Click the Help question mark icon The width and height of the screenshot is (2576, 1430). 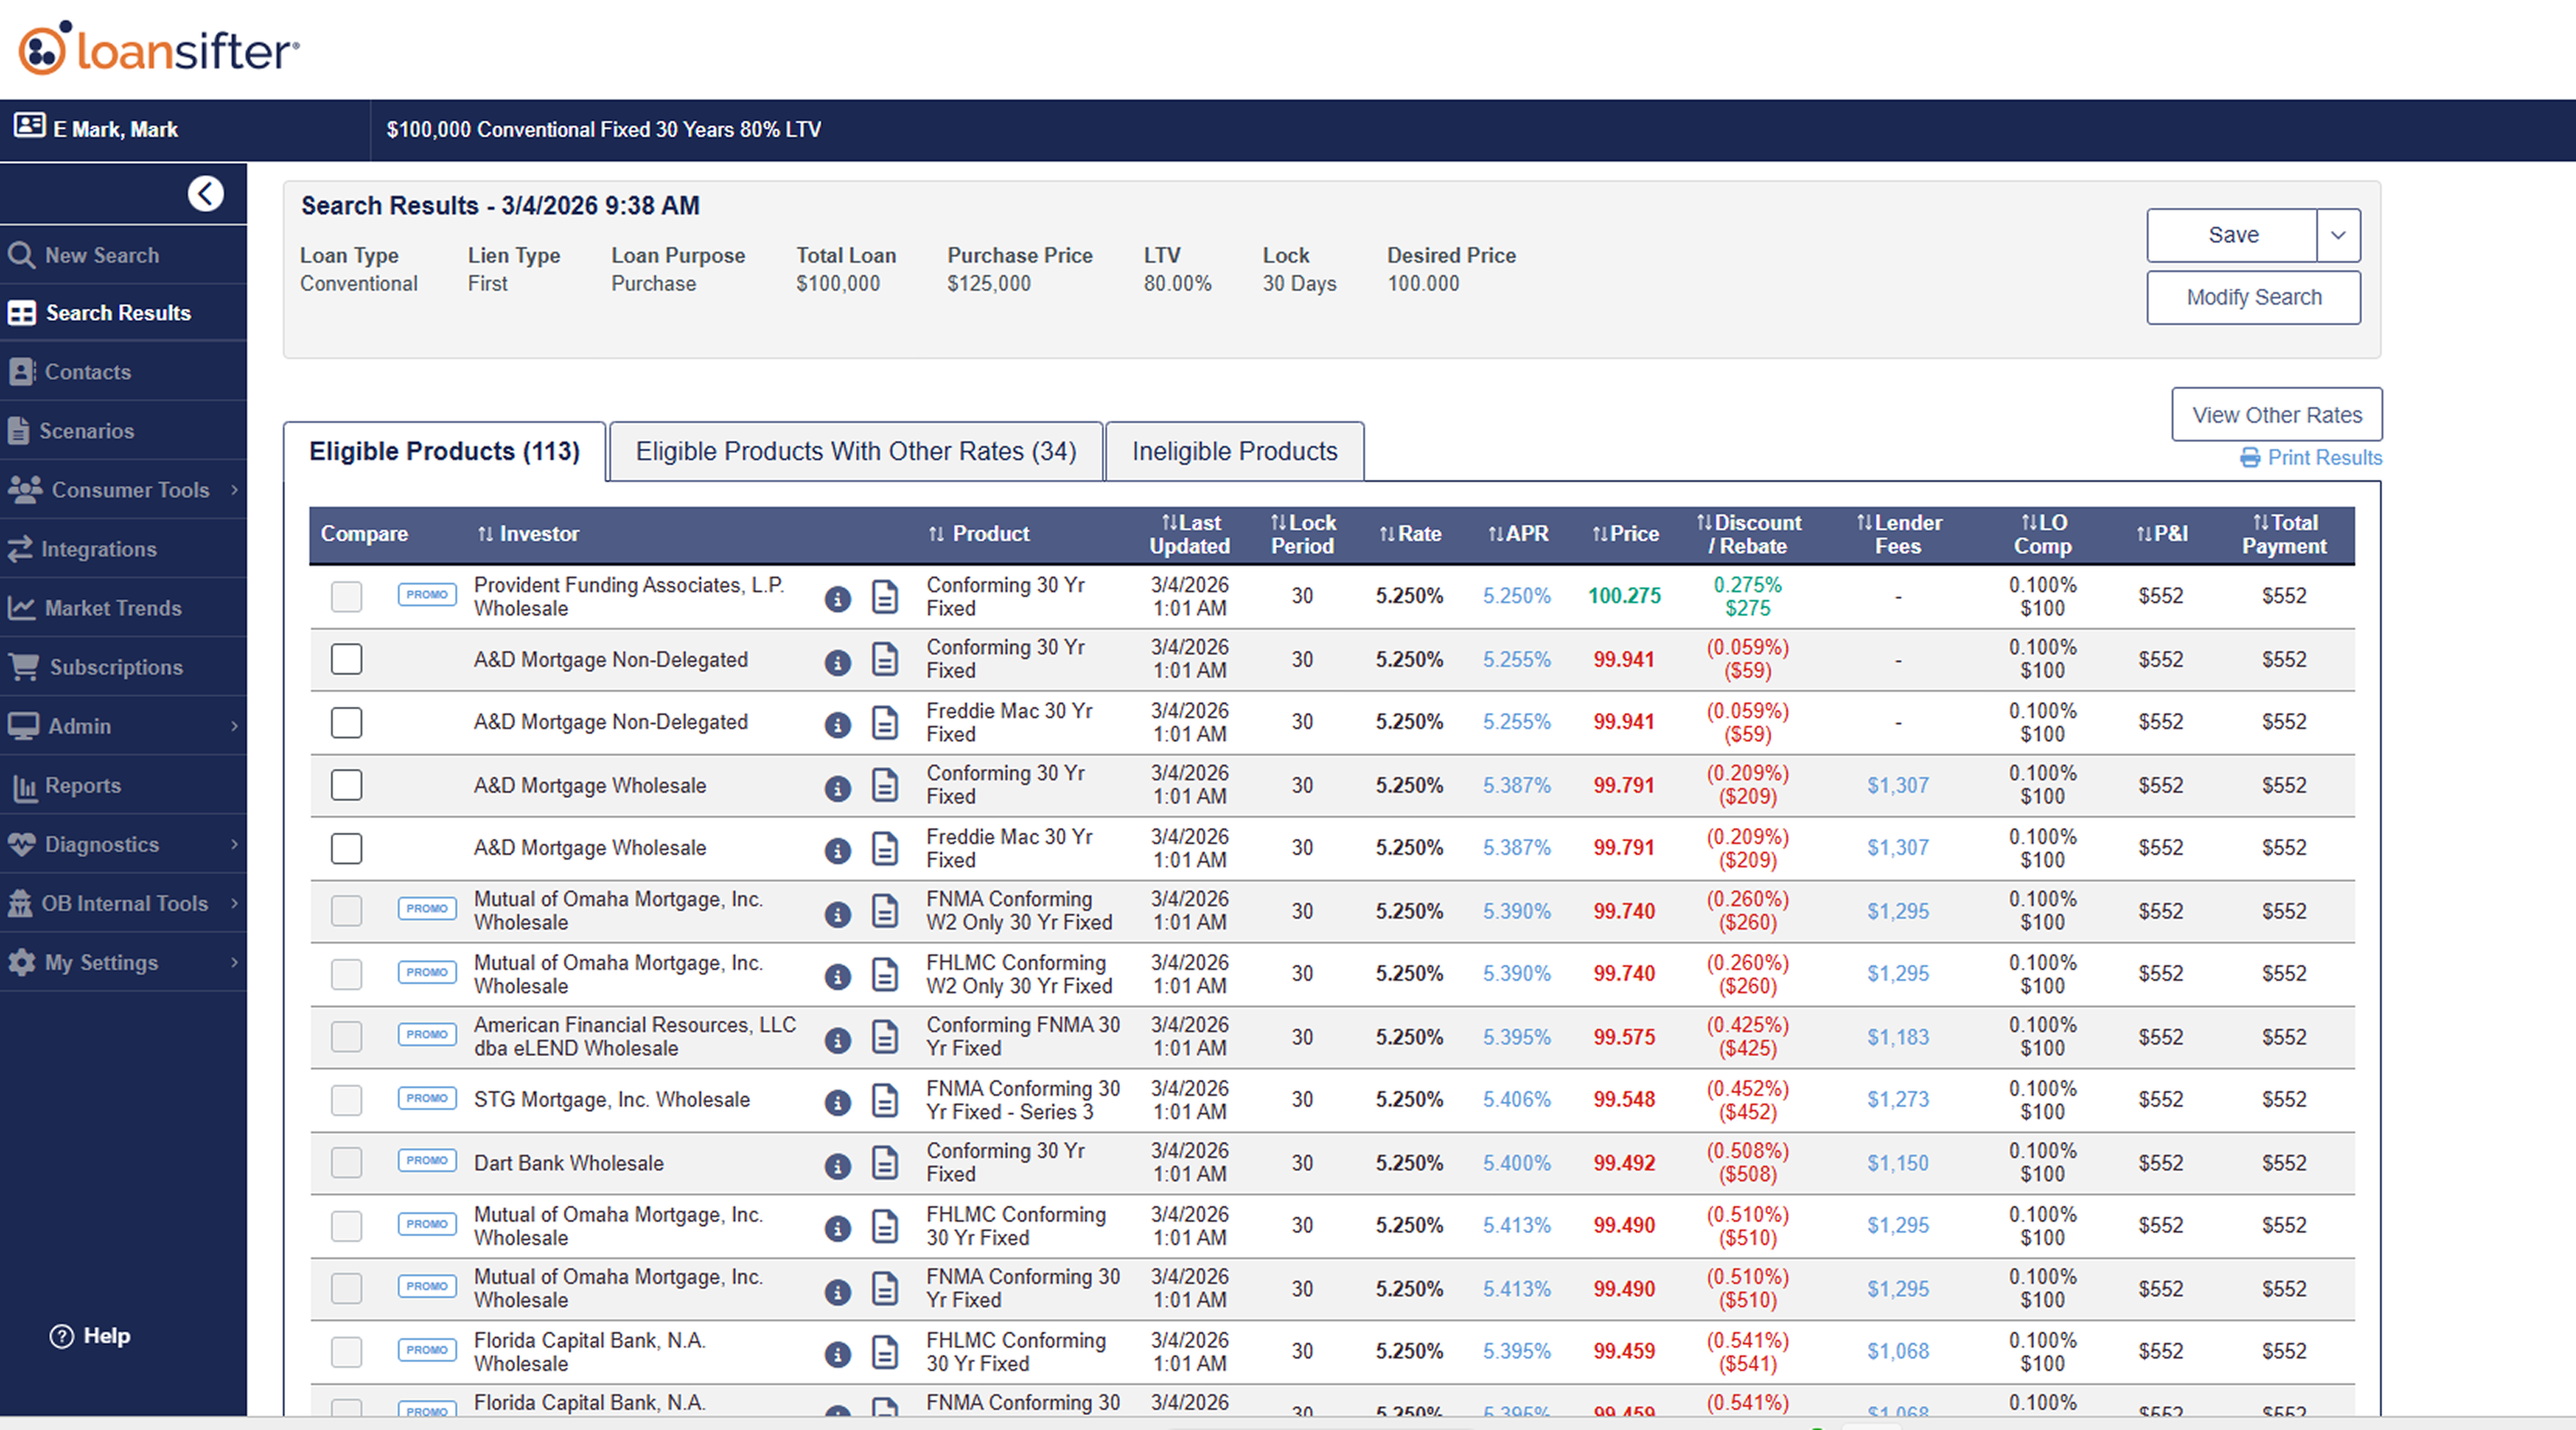(x=61, y=1336)
